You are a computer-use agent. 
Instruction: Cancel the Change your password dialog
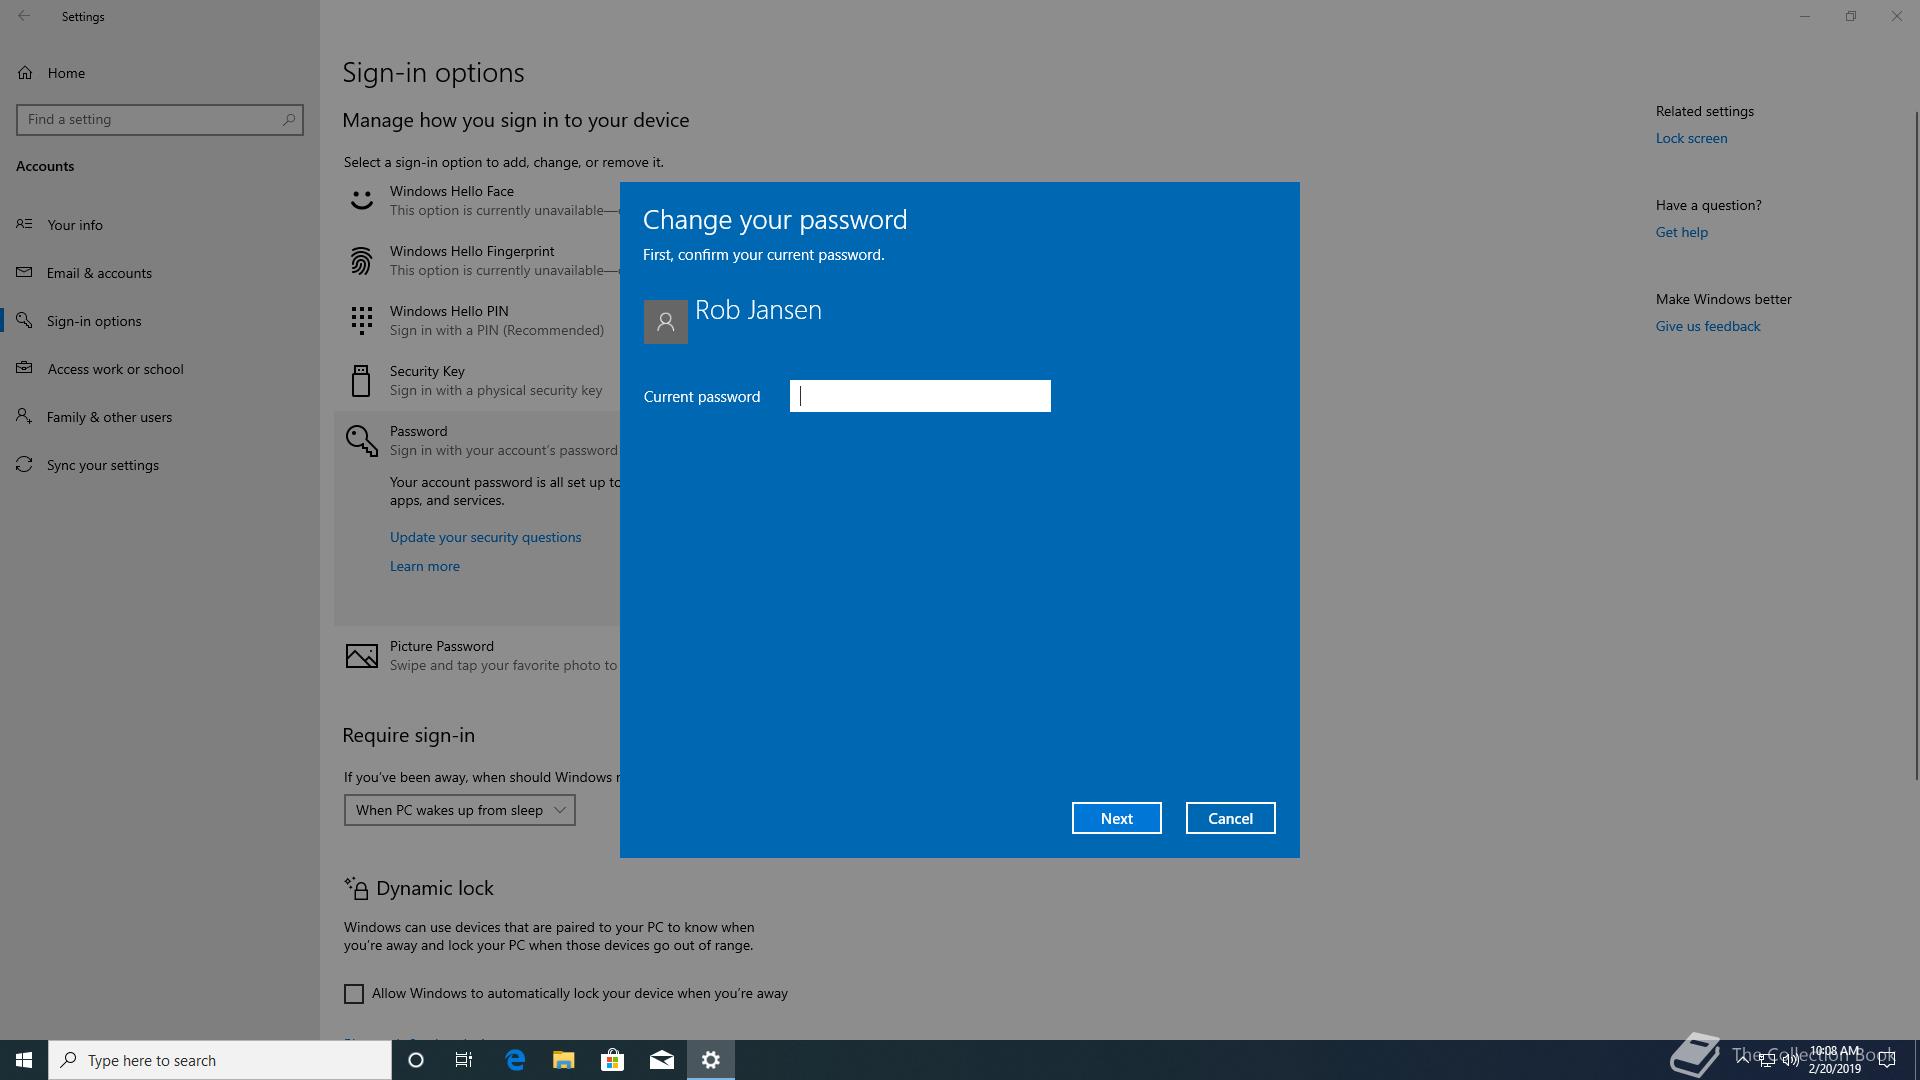coord(1230,818)
